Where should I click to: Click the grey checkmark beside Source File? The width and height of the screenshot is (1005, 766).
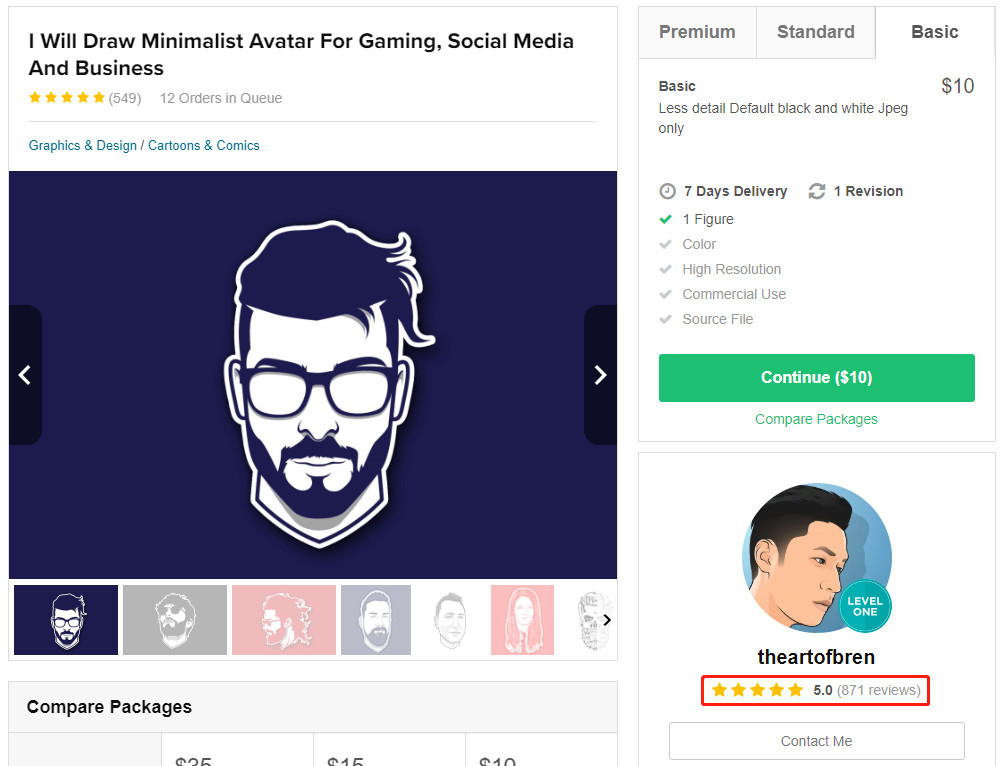665,319
